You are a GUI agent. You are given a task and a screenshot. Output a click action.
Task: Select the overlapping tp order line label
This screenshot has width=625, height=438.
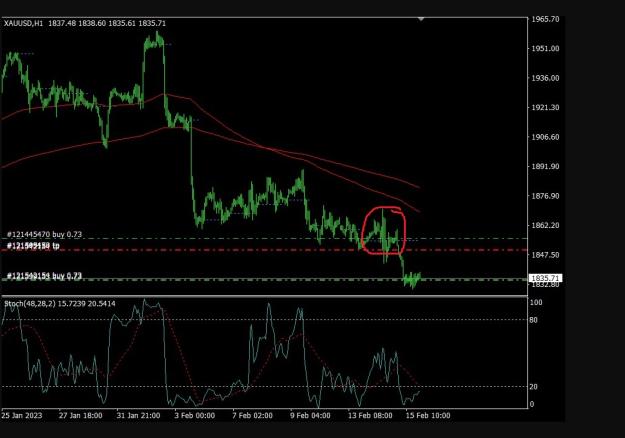33,246
